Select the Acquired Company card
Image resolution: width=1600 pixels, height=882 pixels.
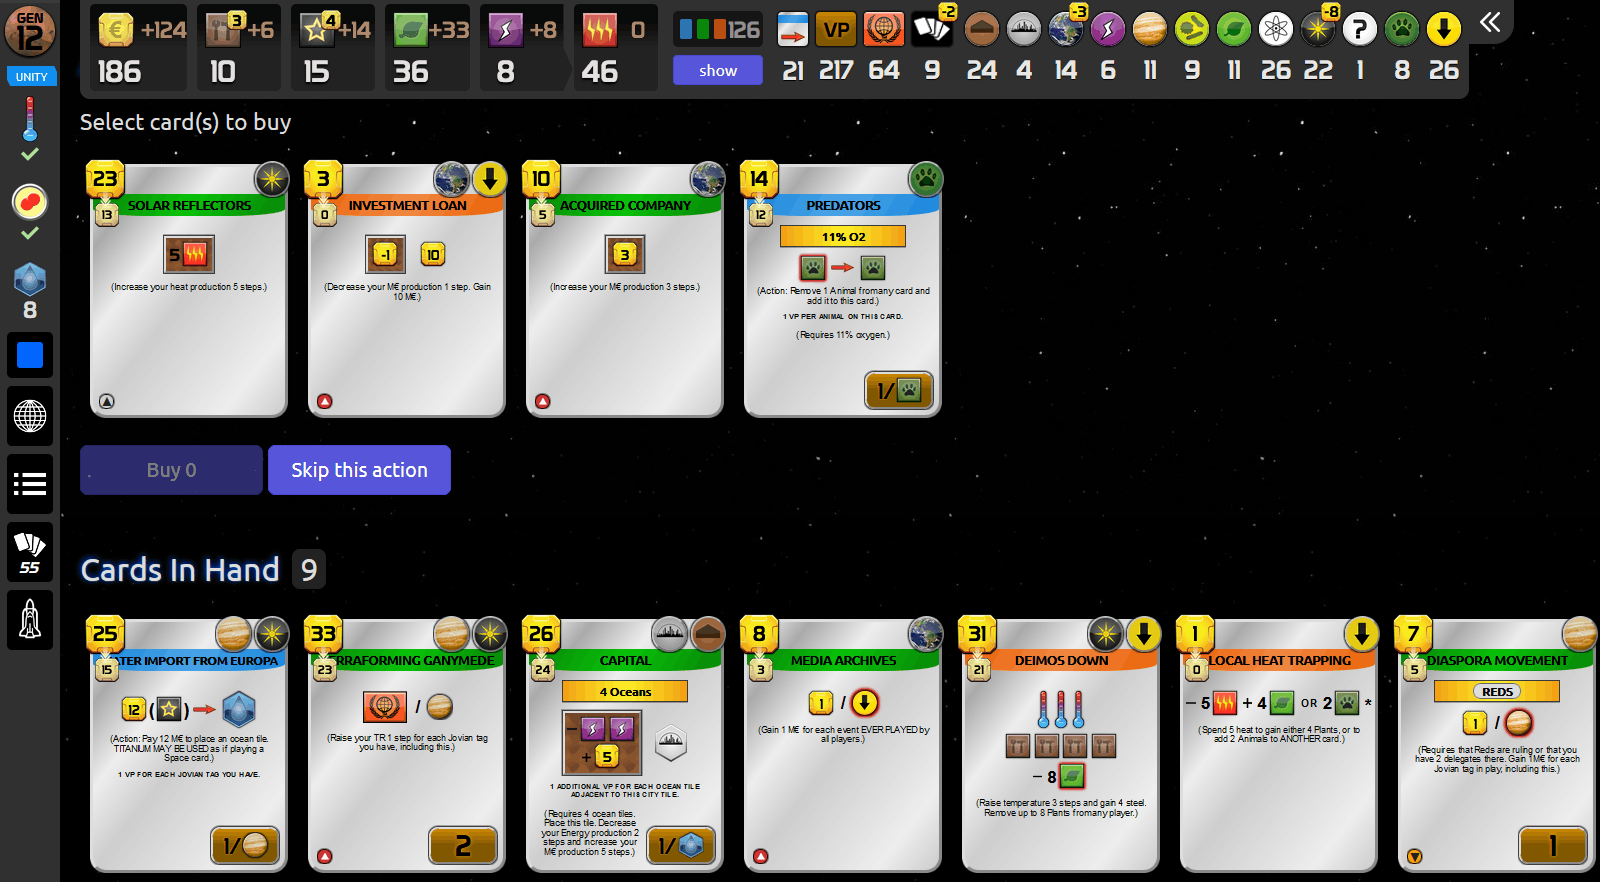[625, 290]
